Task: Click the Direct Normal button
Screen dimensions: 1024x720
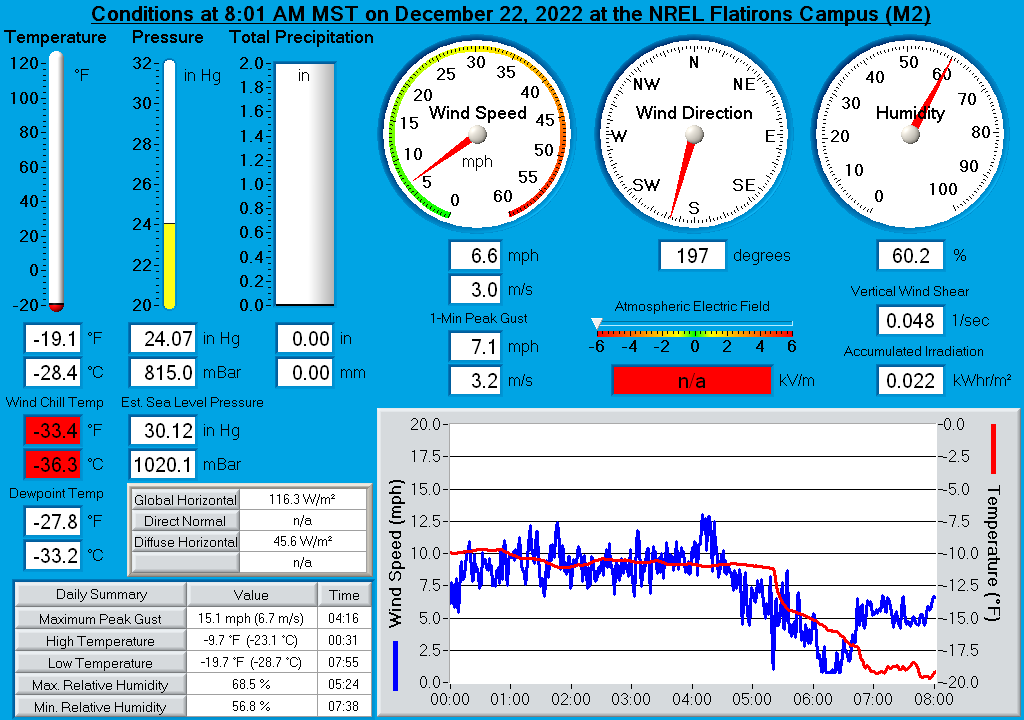Action: 185,521
